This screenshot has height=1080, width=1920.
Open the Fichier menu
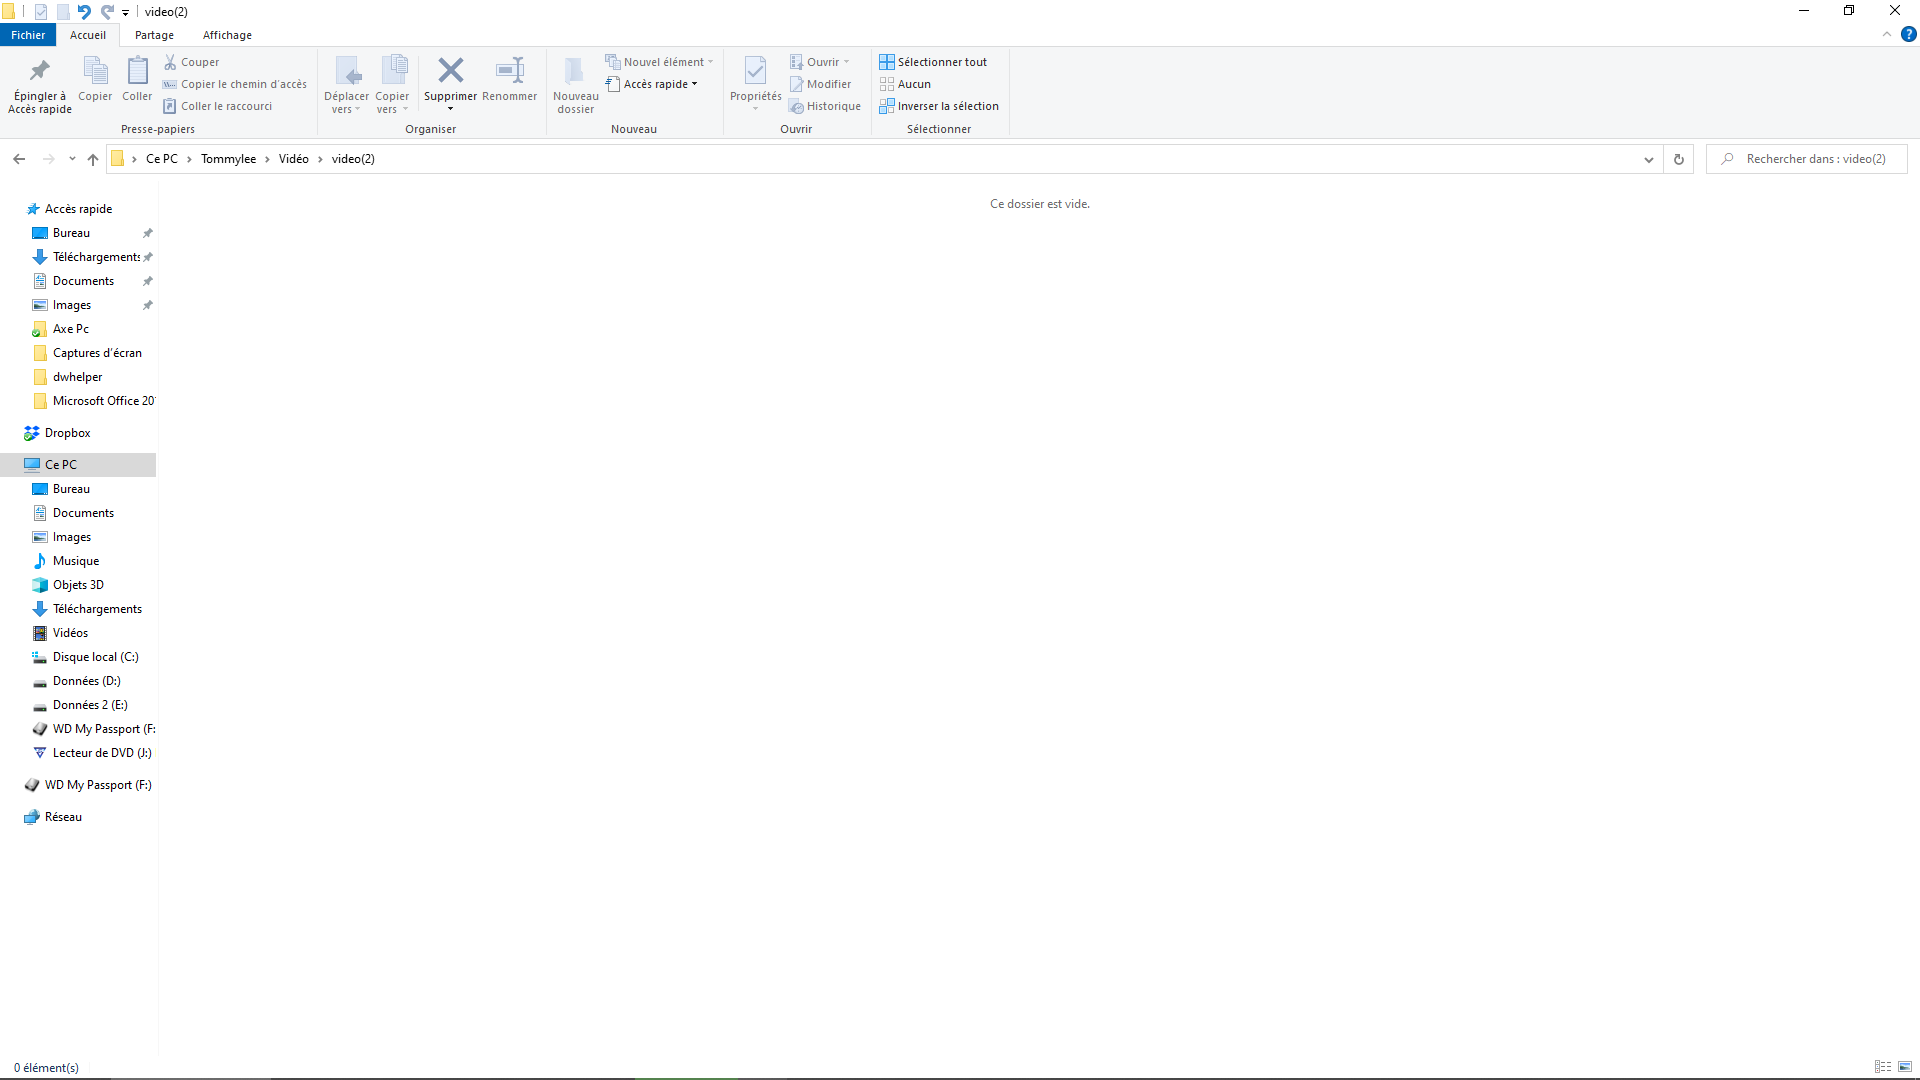(x=28, y=35)
